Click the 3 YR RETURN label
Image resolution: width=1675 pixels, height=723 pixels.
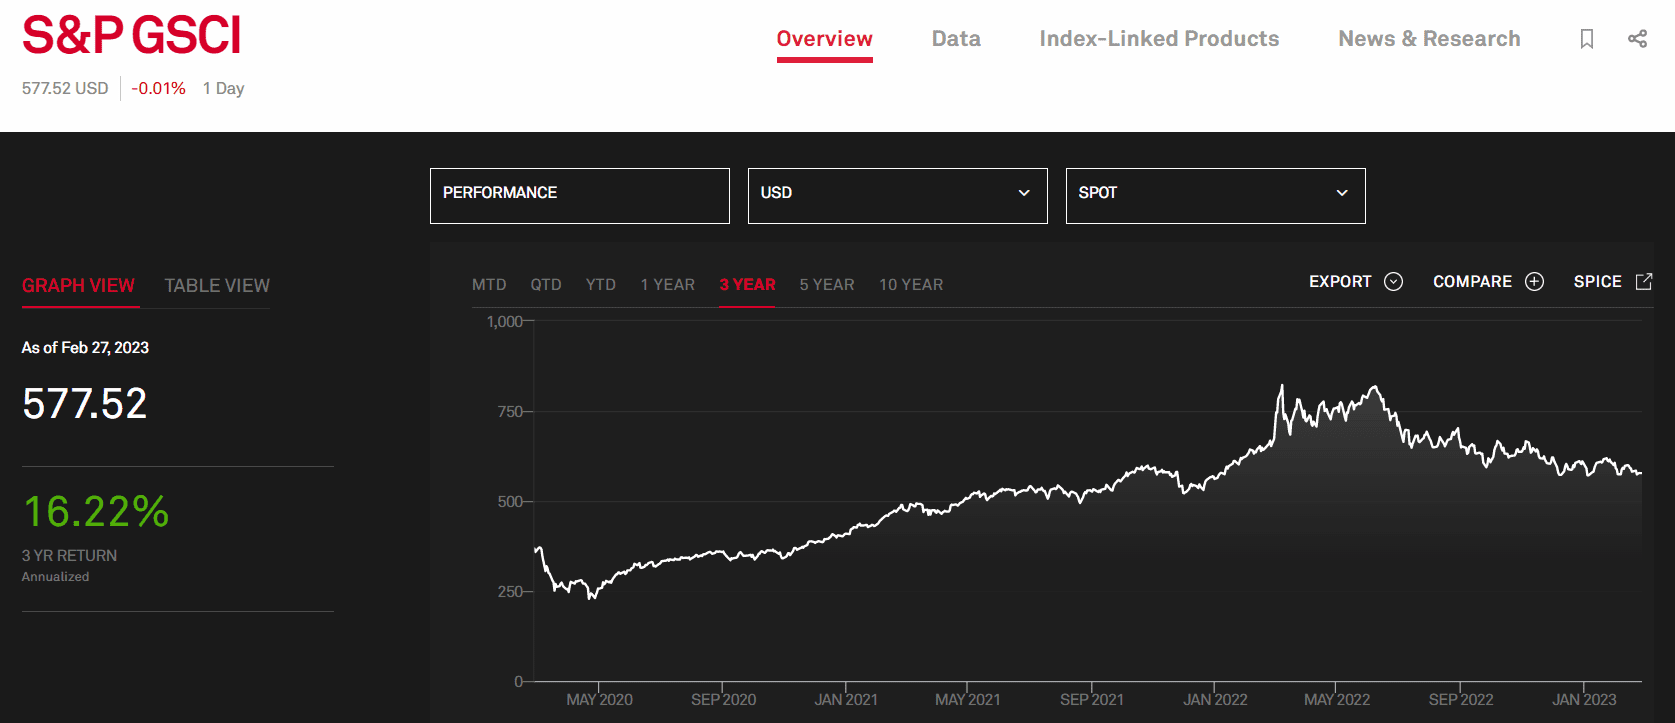tap(69, 556)
